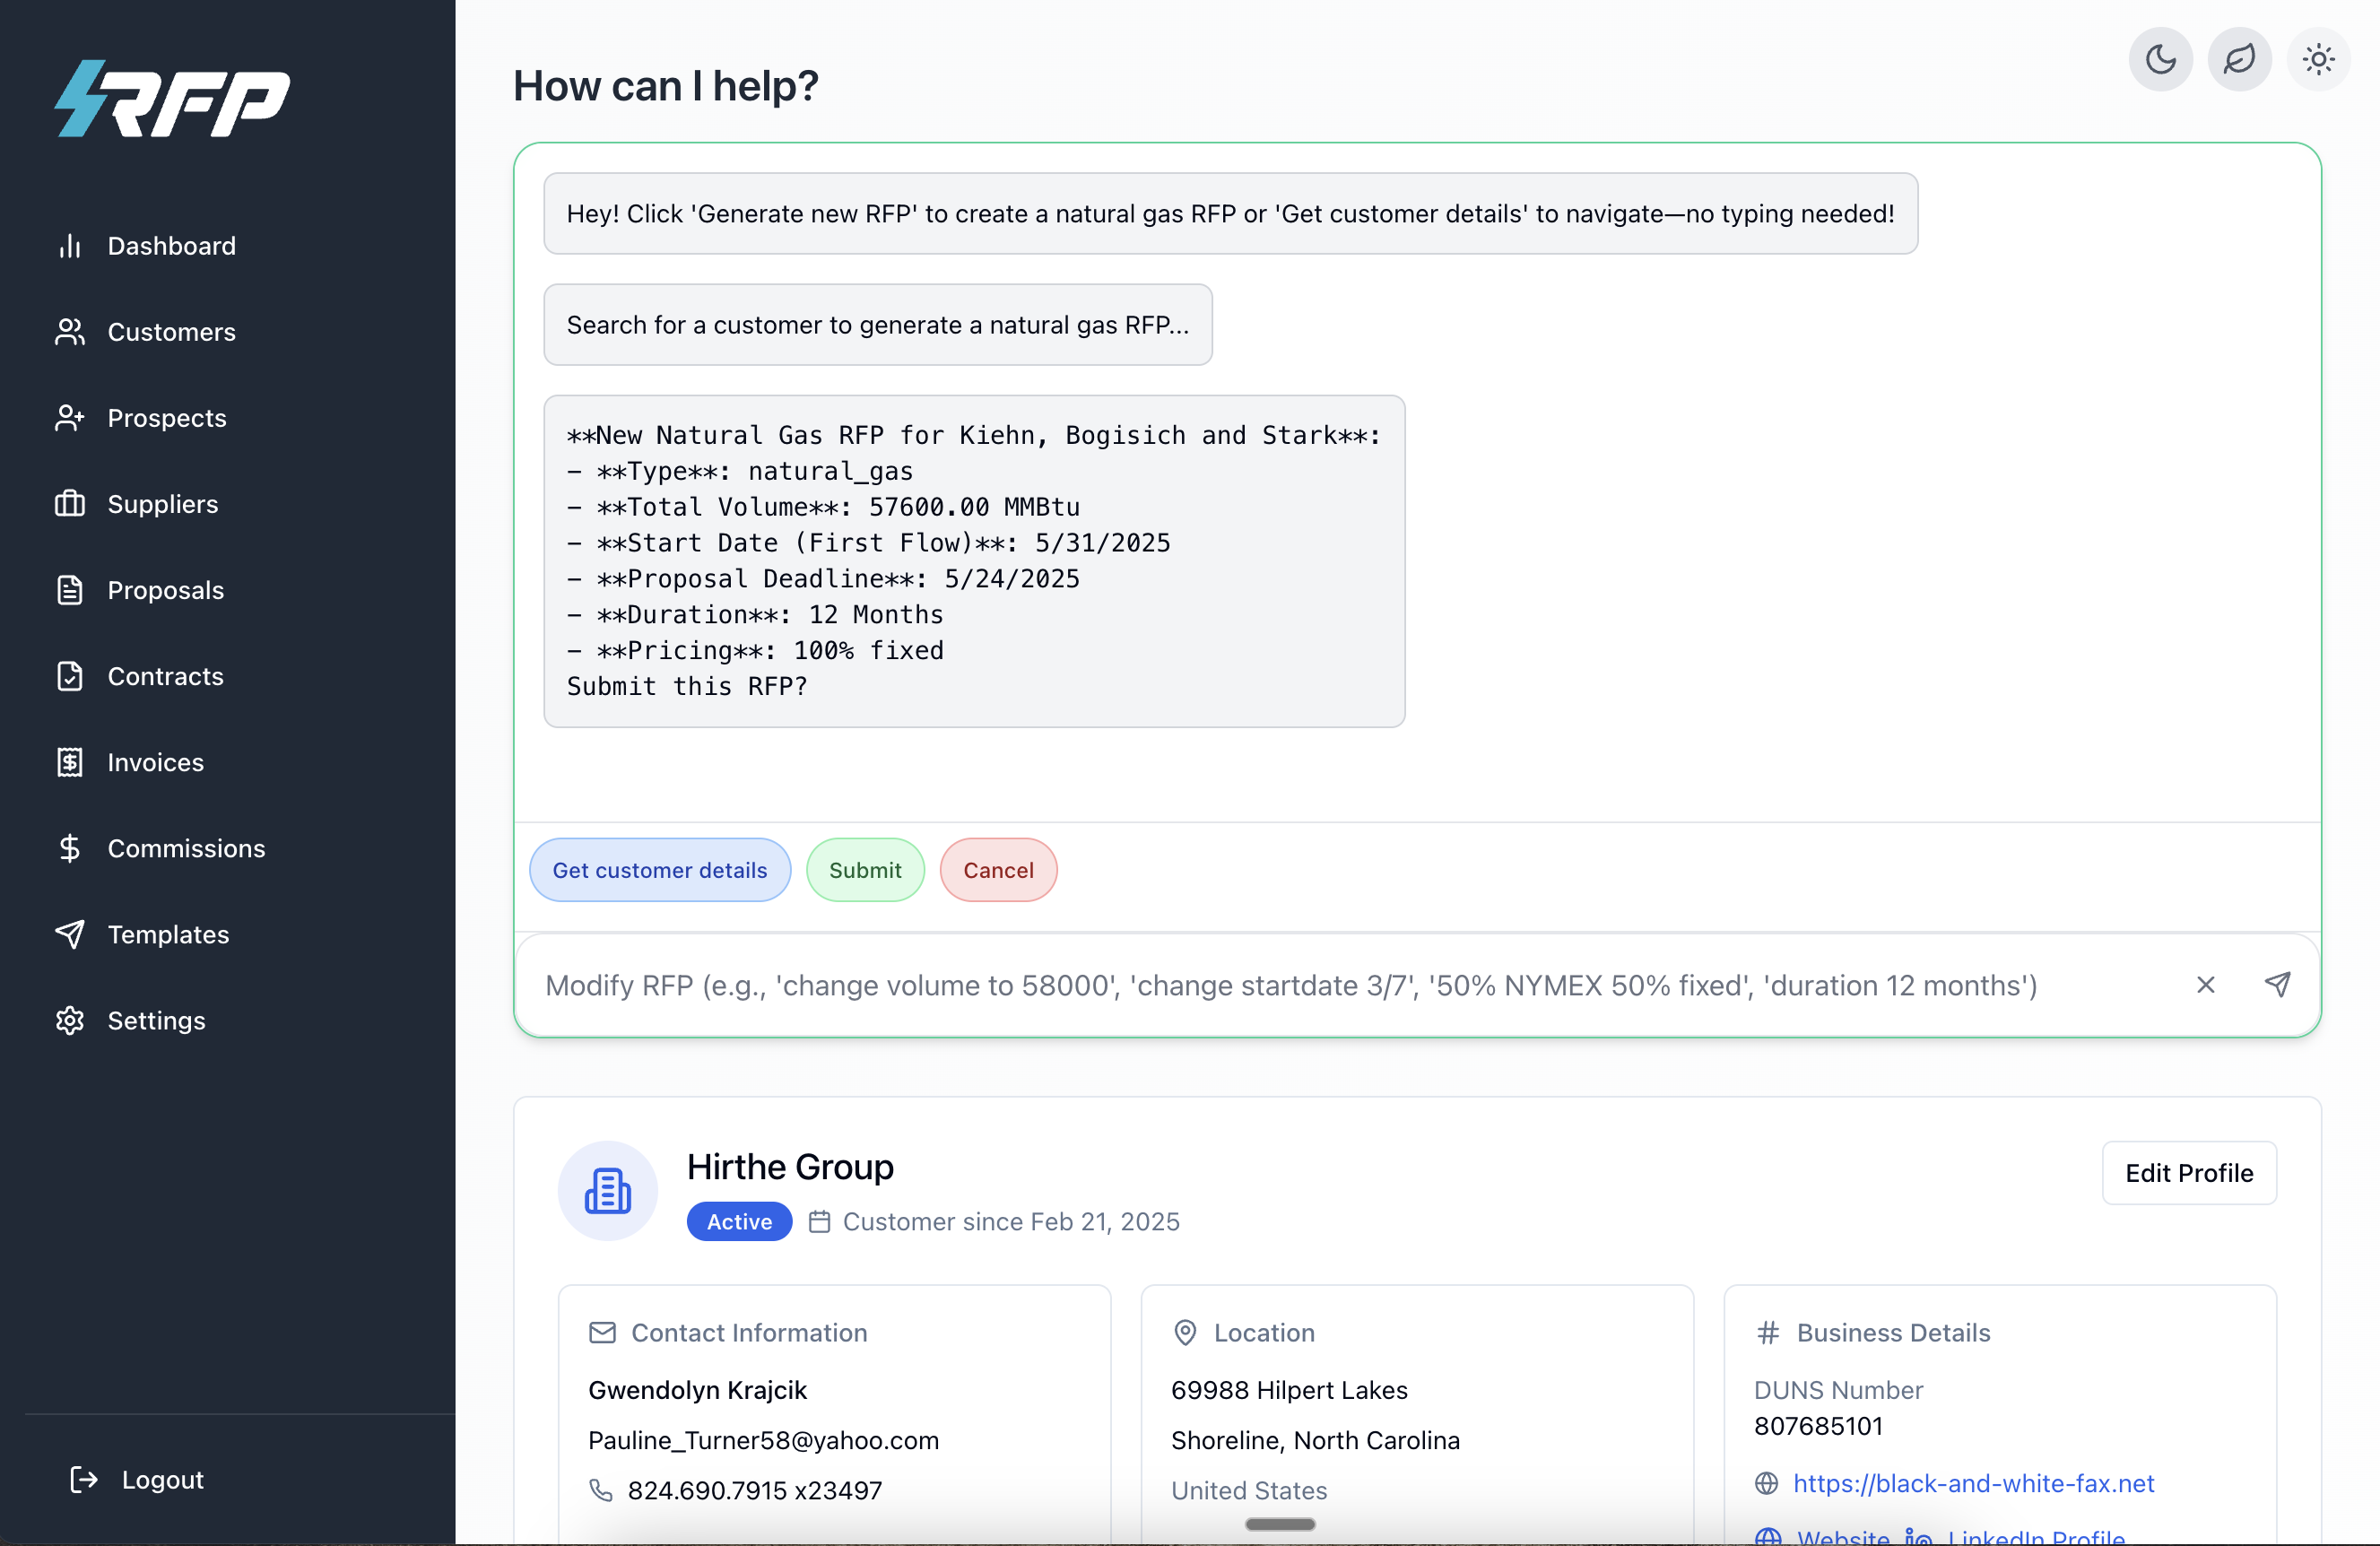Click contact name Gwendolyn Krajcik
Viewport: 2380px width, 1546px height.
pos(697,1390)
